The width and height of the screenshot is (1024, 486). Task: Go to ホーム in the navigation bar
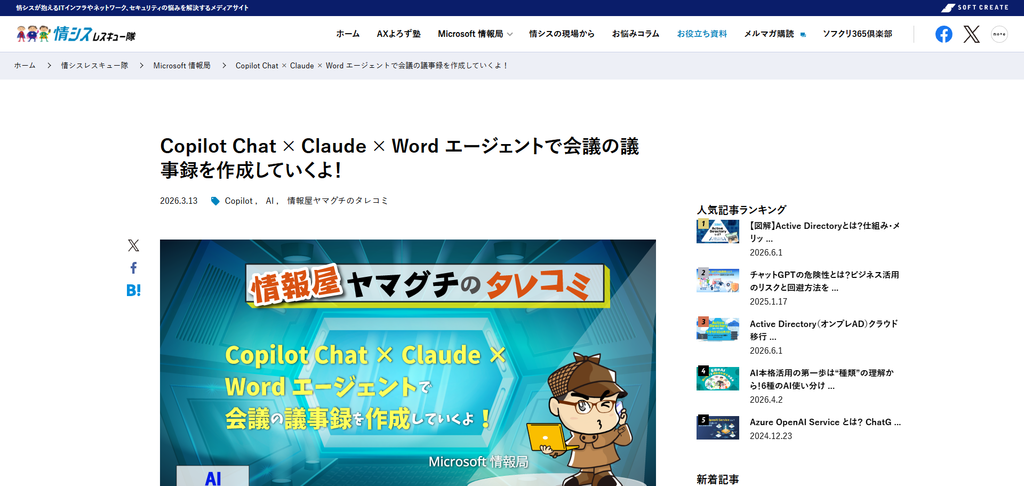[348, 34]
